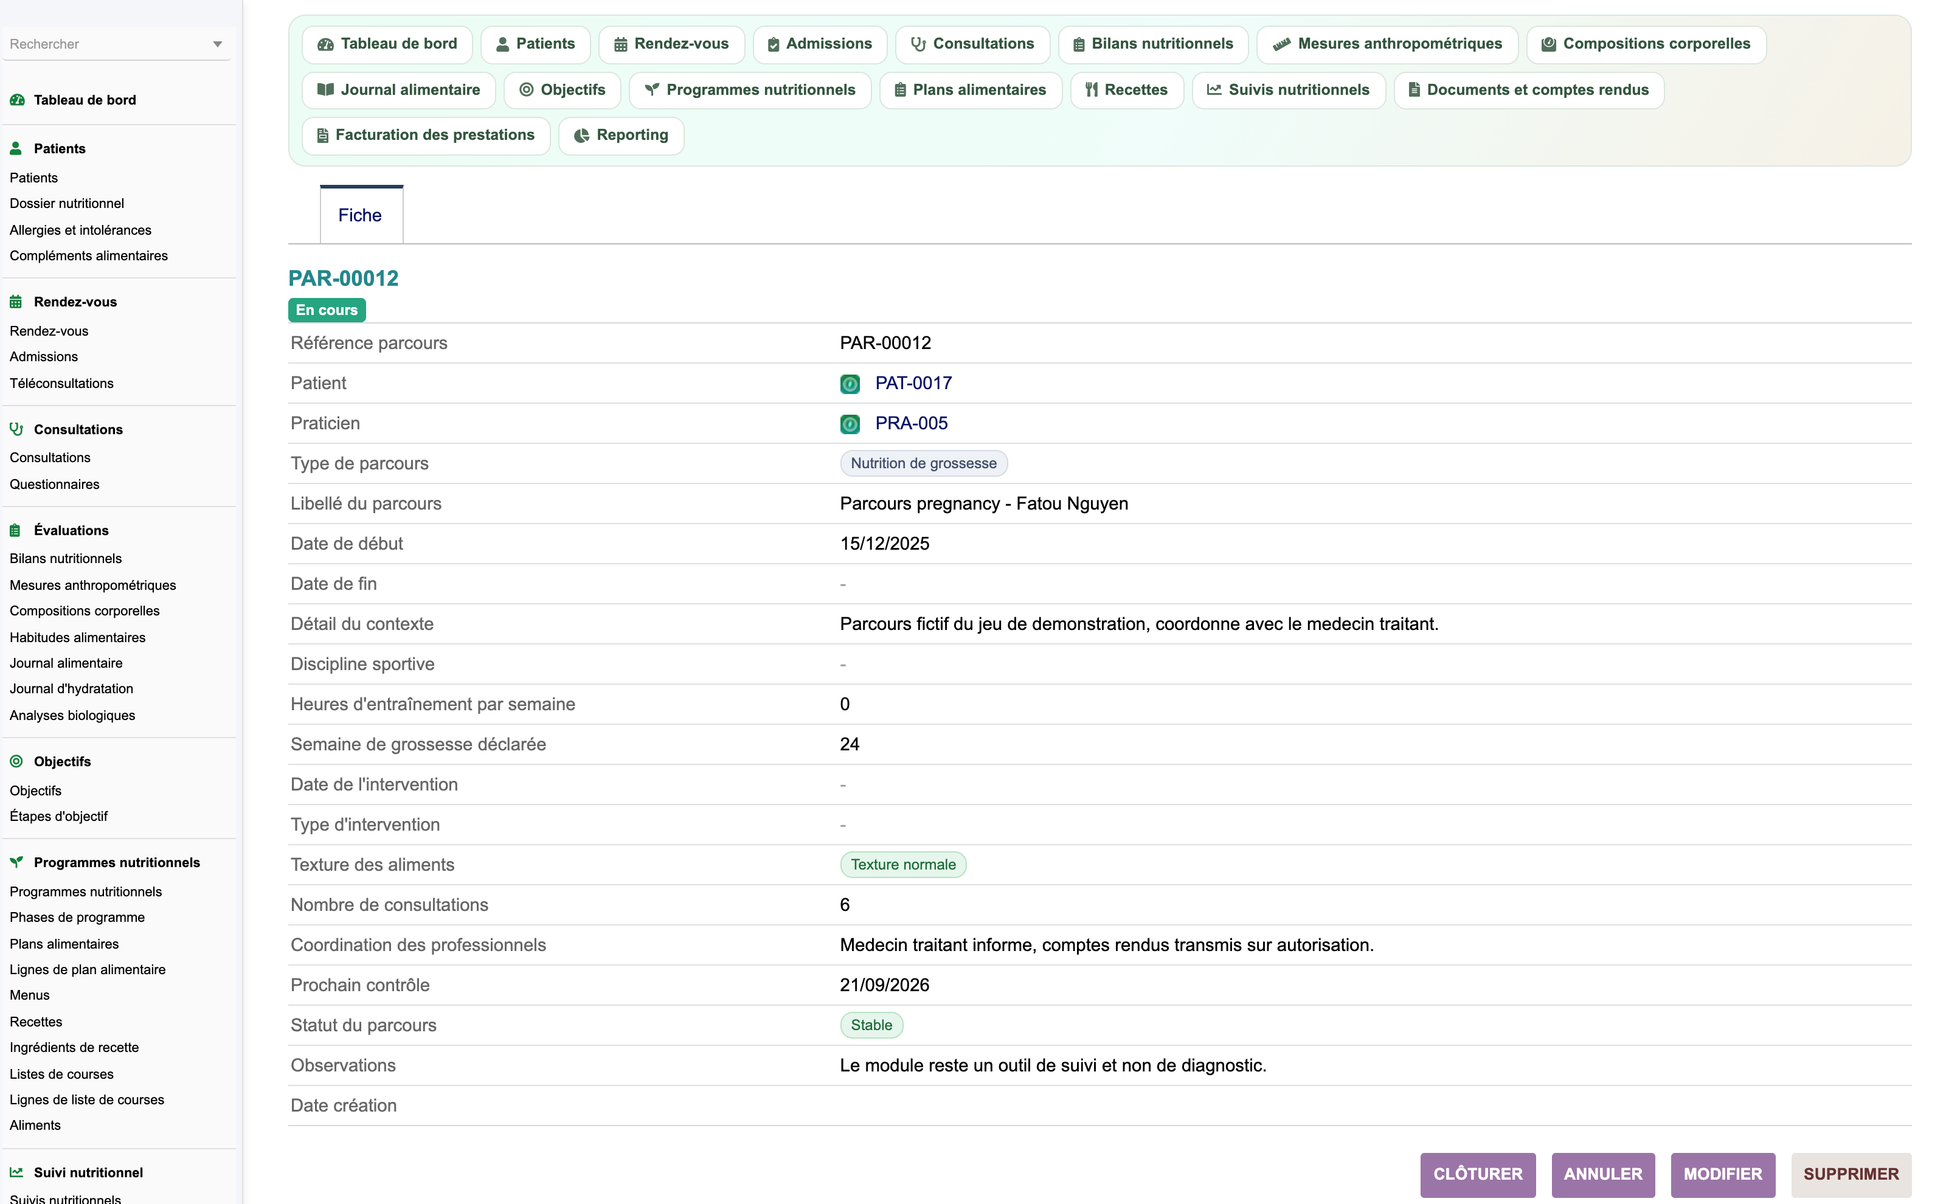
Task: Go to Téléconsultations in sidebar
Action: [x=62, y=384]
